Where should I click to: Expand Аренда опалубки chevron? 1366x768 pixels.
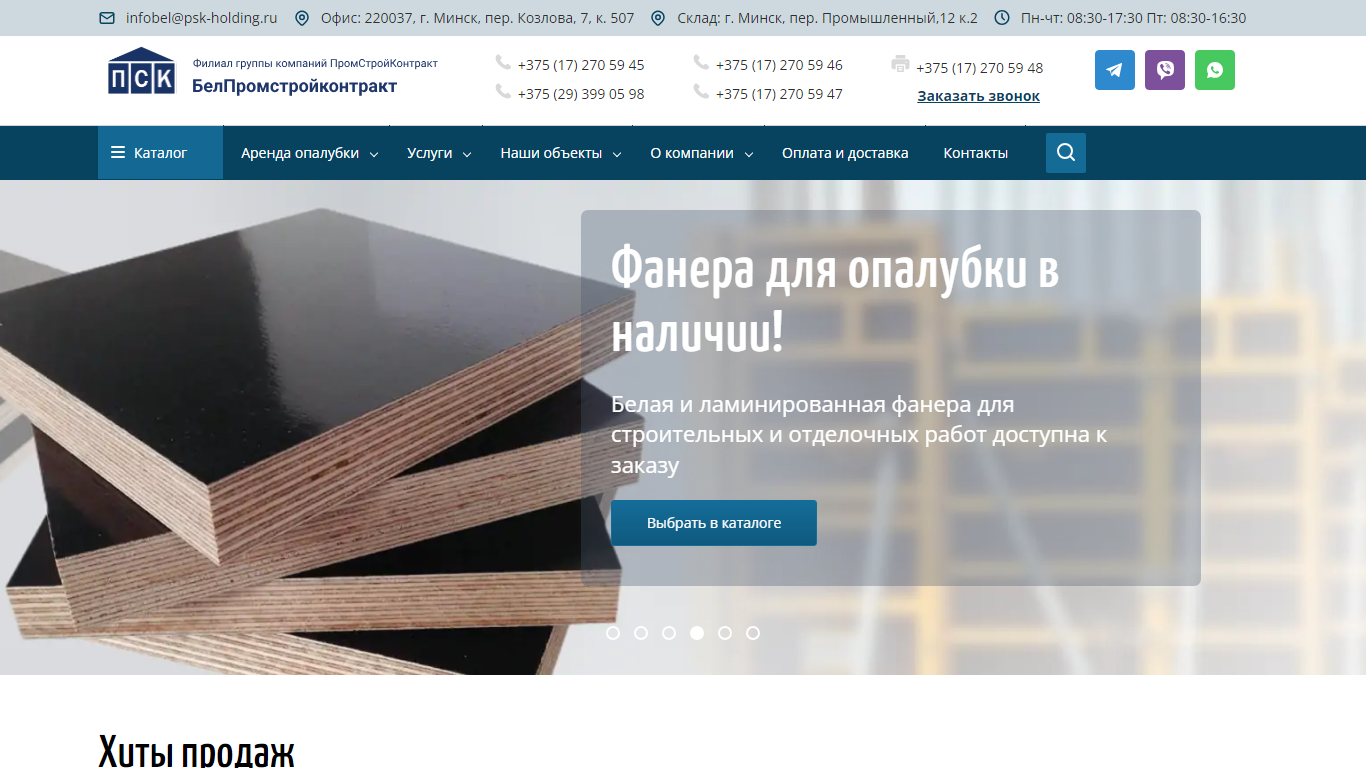[374, 155]
